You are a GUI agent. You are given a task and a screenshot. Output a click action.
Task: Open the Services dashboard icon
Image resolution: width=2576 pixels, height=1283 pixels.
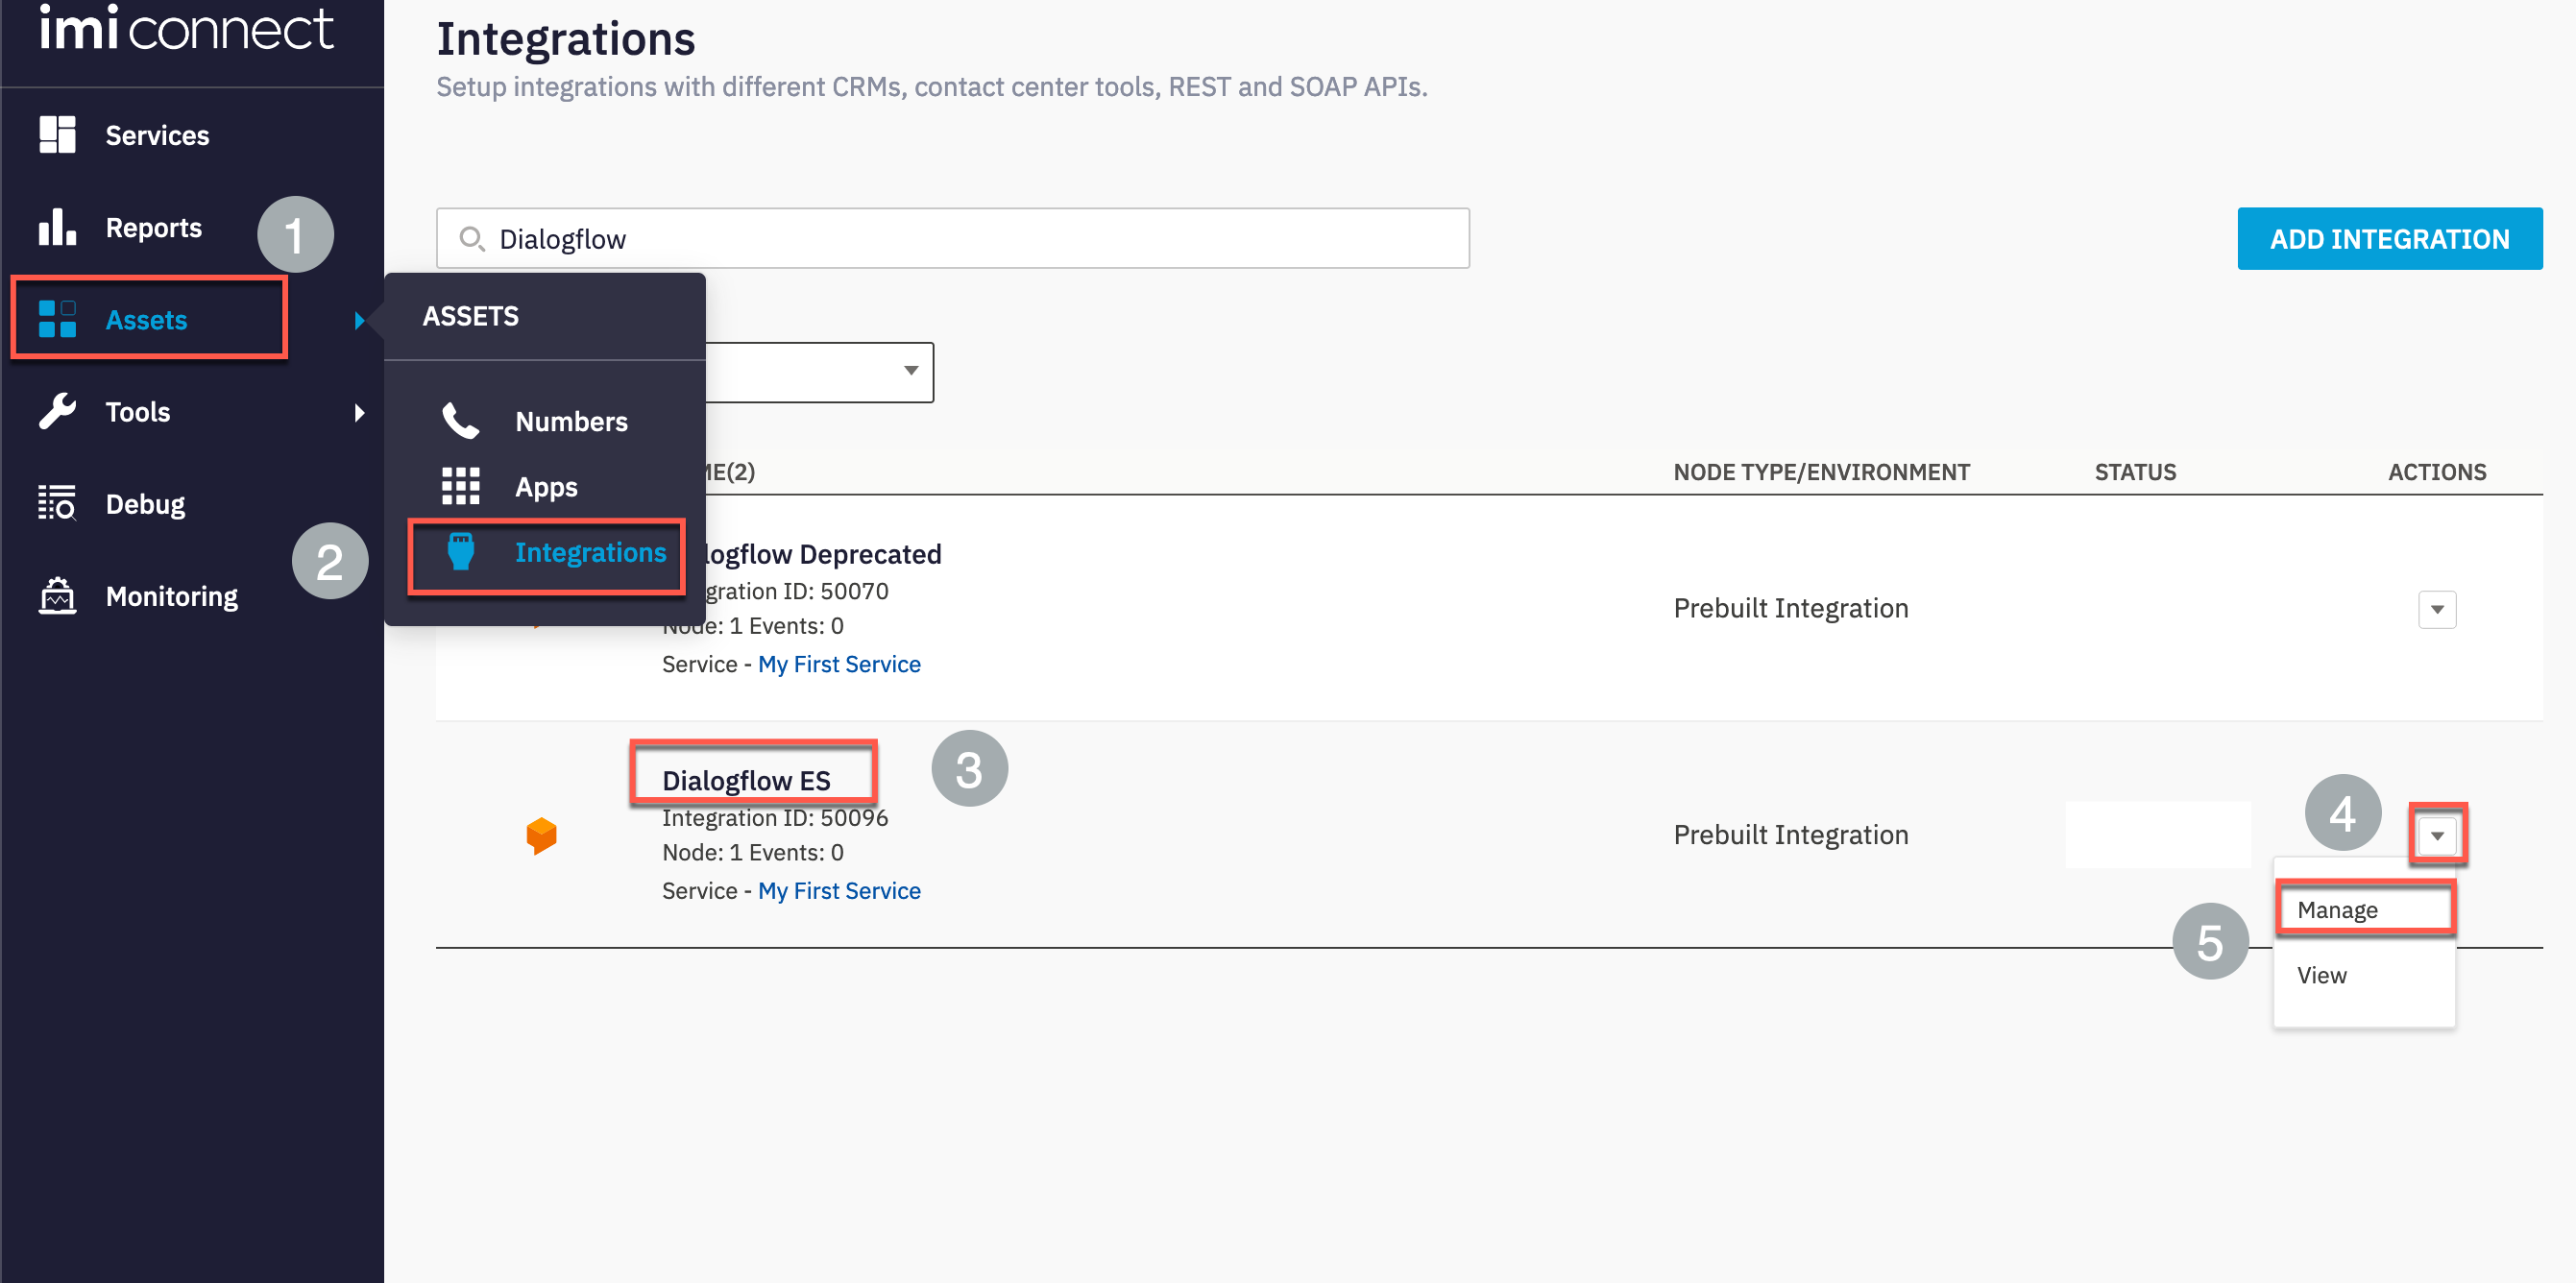click(57, 135)
